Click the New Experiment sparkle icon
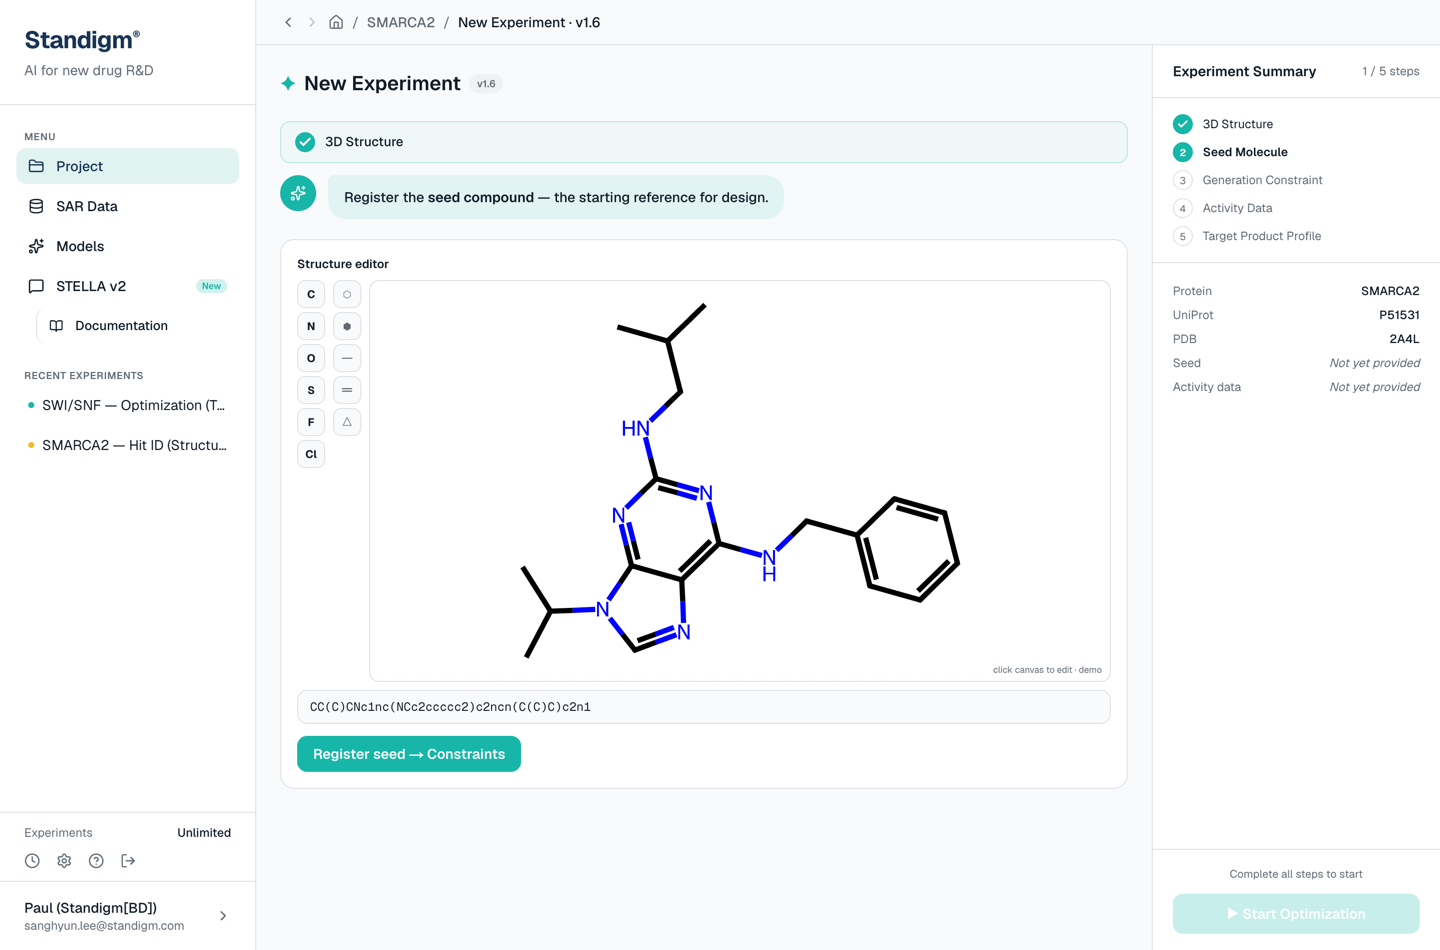 tap(288, 84)
